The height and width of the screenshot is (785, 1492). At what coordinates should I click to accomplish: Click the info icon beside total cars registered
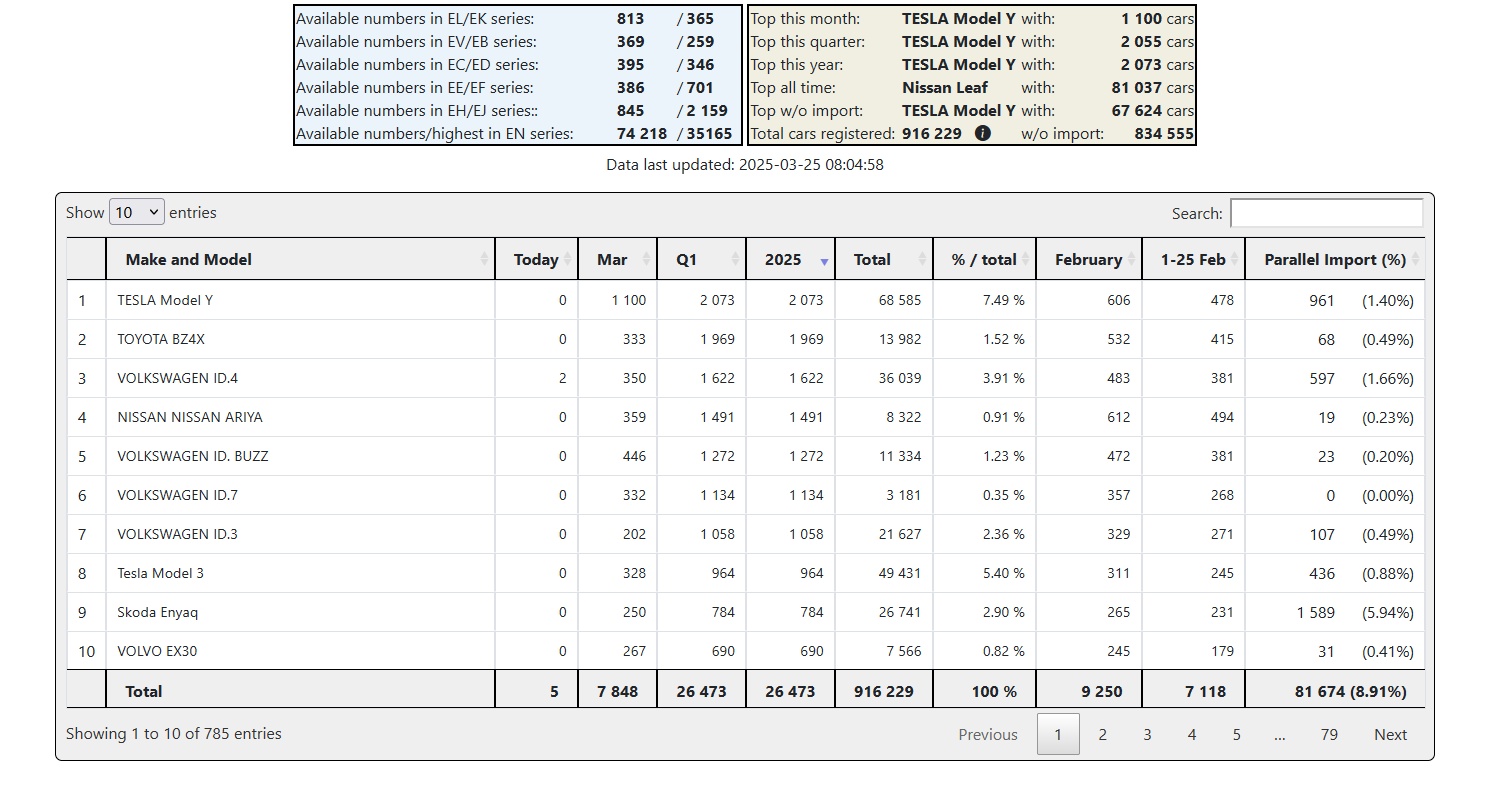[x=983, y=133]
